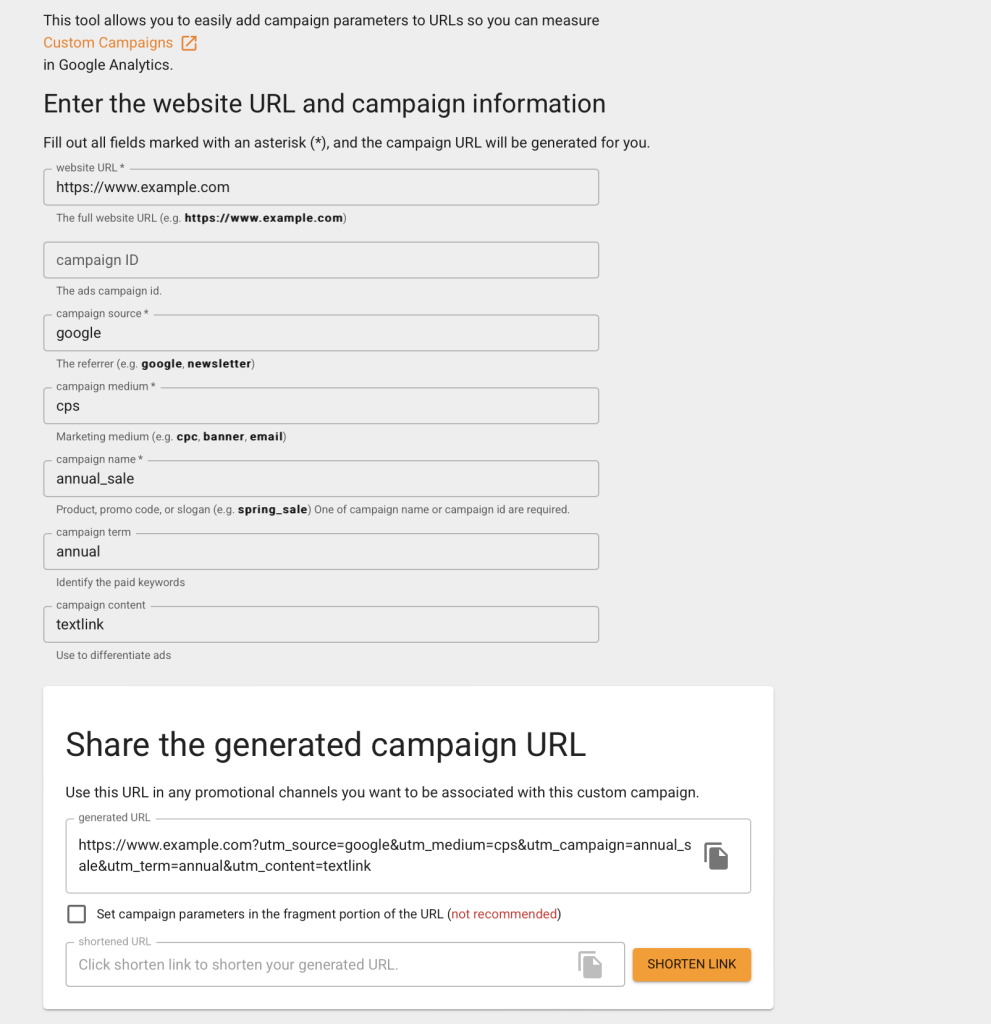Copy the generated campaign URL

click(716, 855)
